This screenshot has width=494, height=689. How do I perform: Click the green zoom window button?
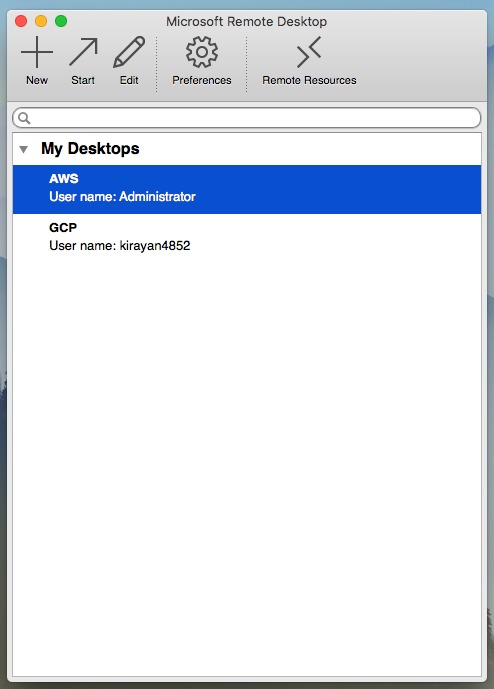tap(61, 21)
